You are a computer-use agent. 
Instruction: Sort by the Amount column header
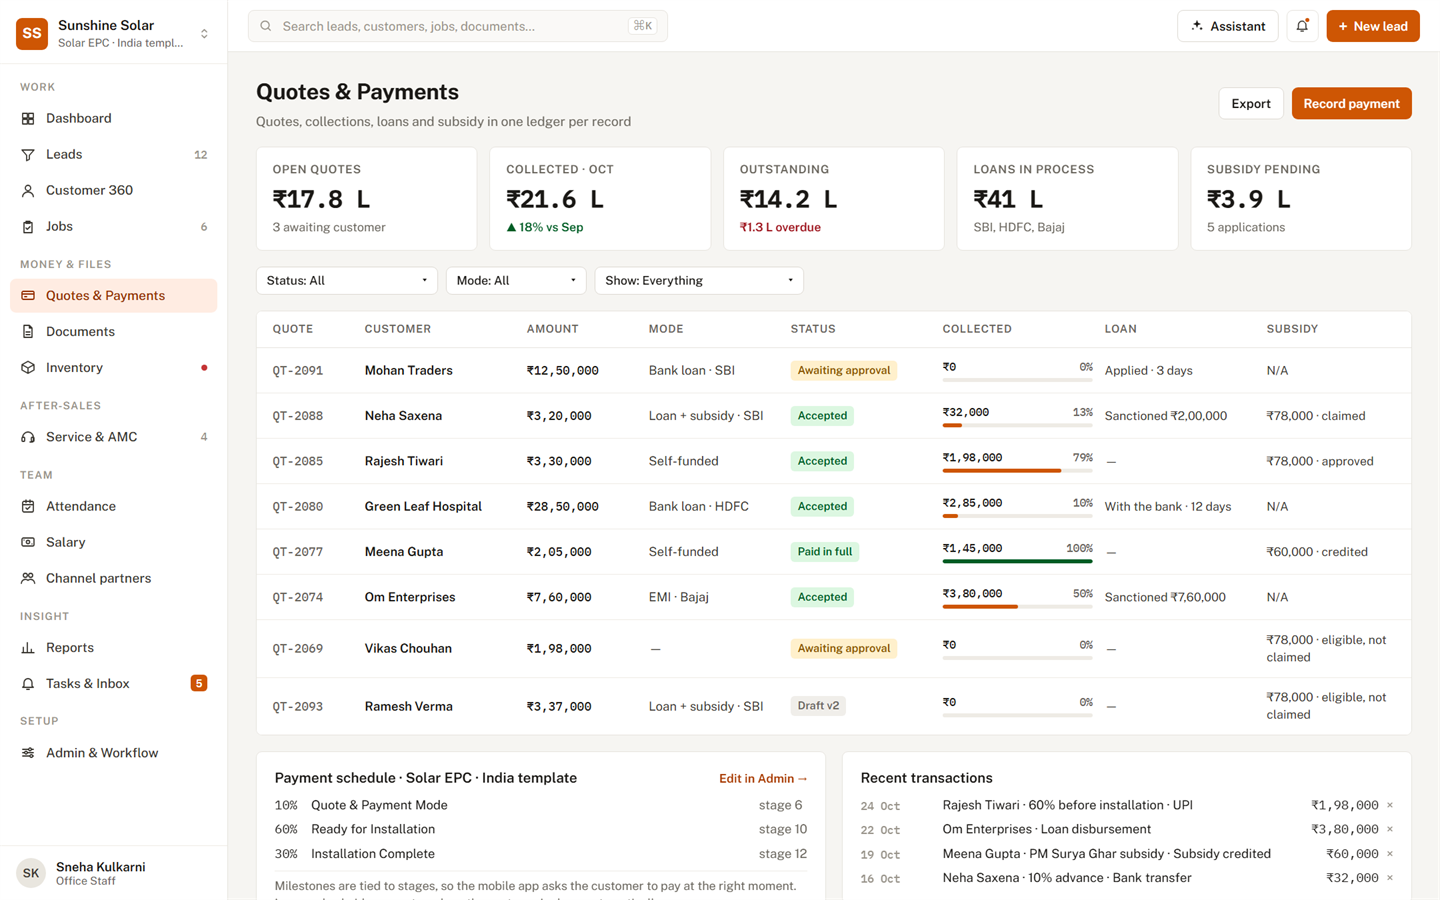click(553, 329)
